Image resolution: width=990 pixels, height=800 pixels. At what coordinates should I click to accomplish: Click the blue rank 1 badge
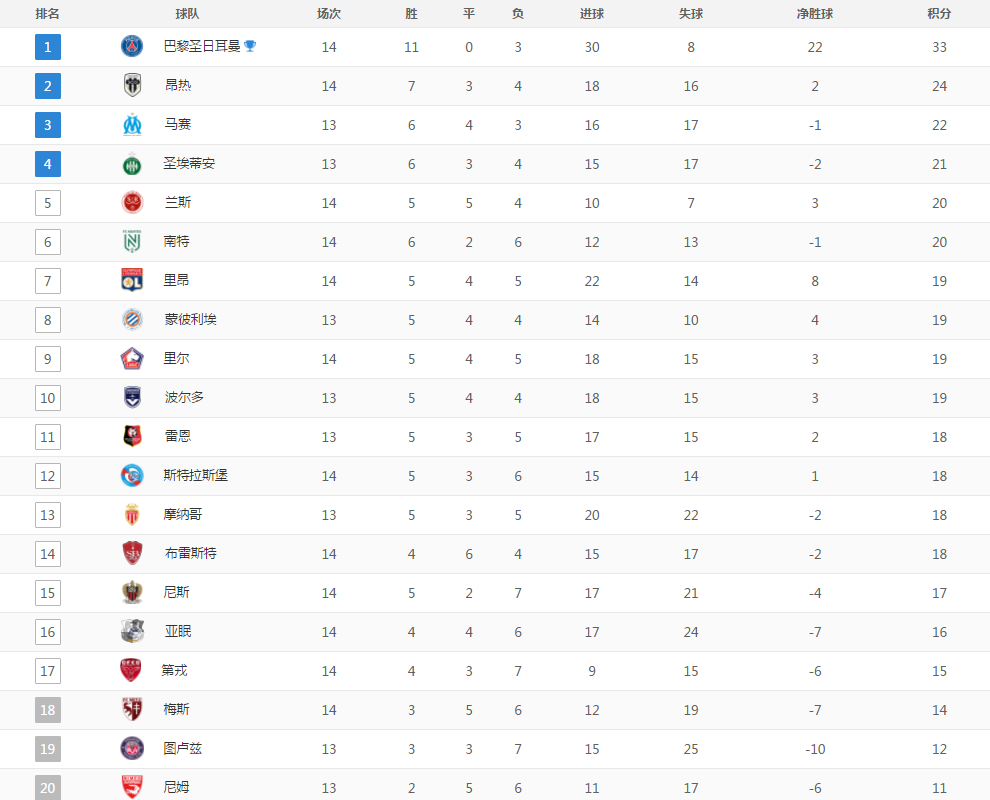tap(48, 47)
